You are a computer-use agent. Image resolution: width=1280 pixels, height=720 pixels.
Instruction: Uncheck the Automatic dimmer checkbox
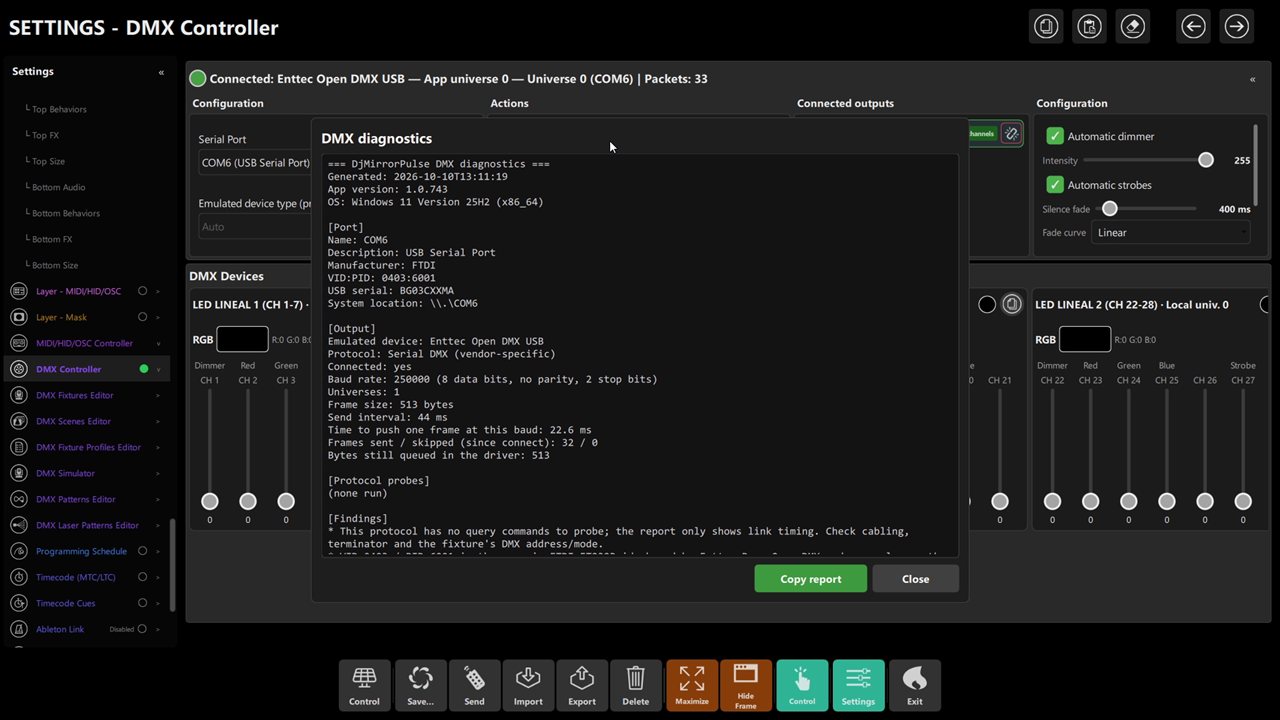click(x=1055, y=136)
